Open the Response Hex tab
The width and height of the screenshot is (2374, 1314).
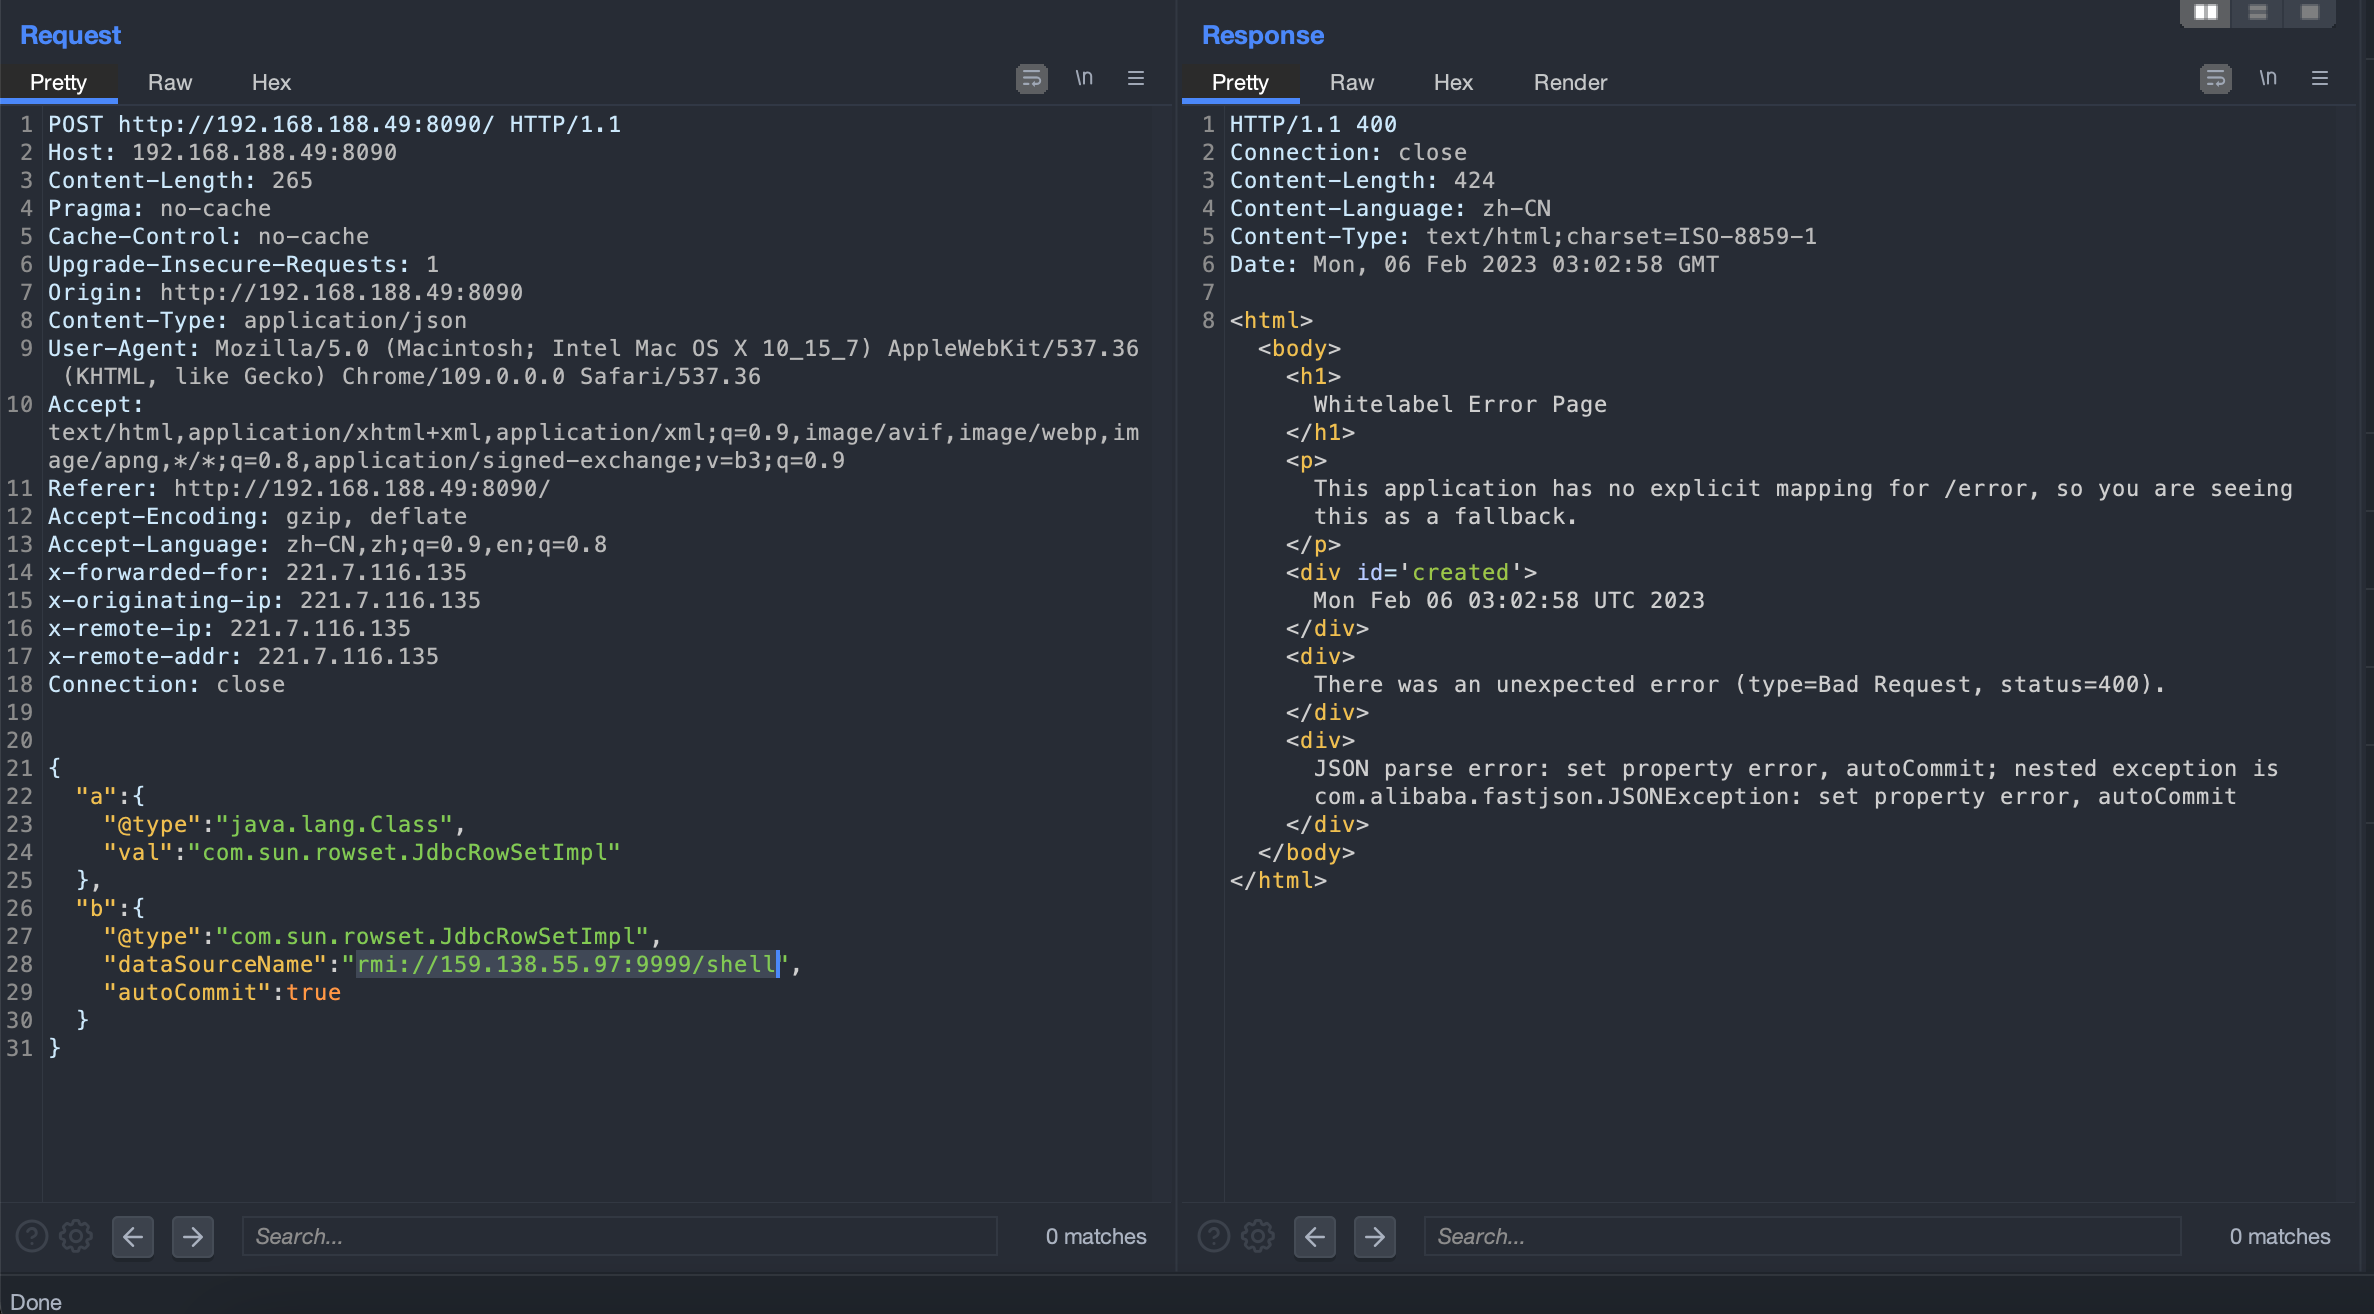click(1453, 83)
